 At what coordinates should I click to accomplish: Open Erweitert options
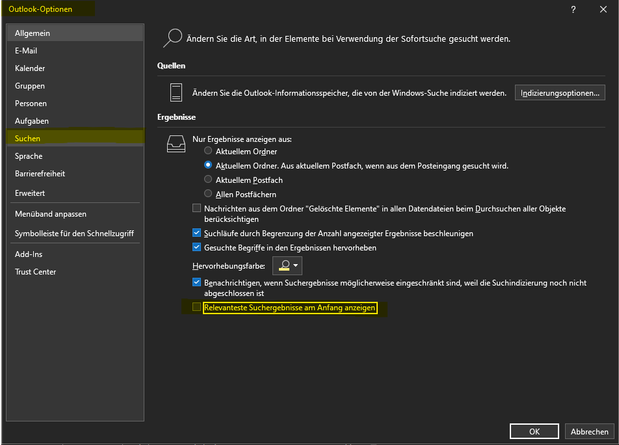(75, 193)
